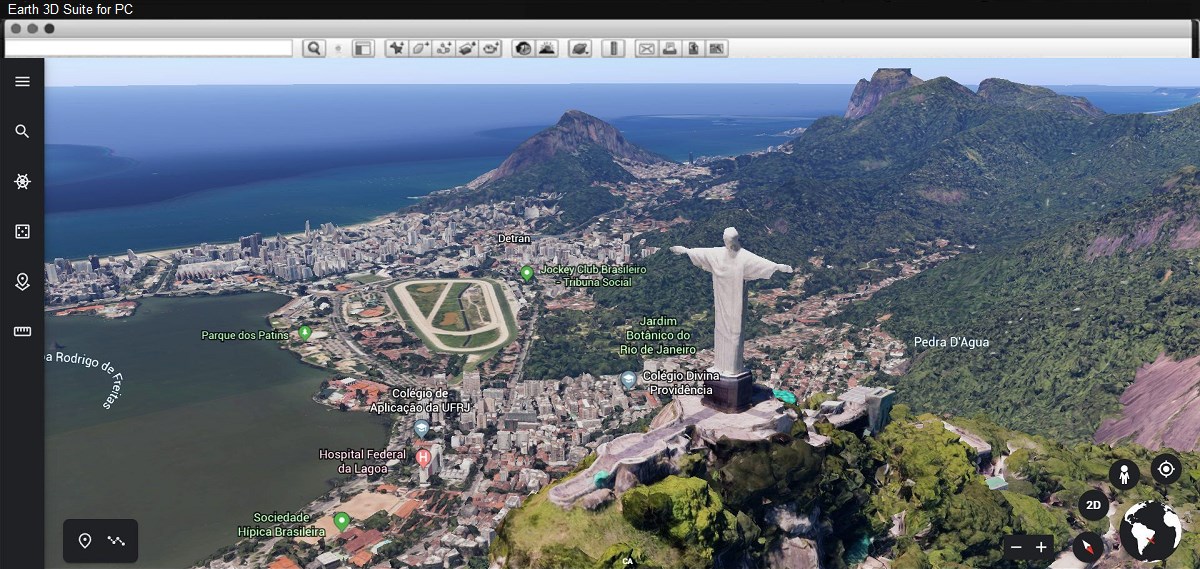Select the Pedra D'Agua map label
This screenshot has height=569, width=1200.
pyautogui.click(x=951, y=342)
